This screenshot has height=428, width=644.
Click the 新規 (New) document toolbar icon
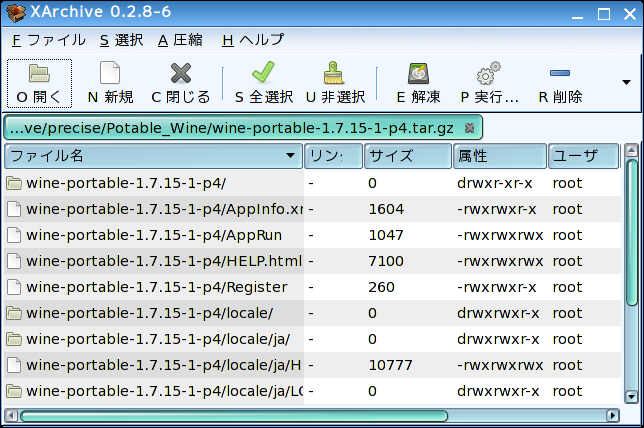(110, 73)
